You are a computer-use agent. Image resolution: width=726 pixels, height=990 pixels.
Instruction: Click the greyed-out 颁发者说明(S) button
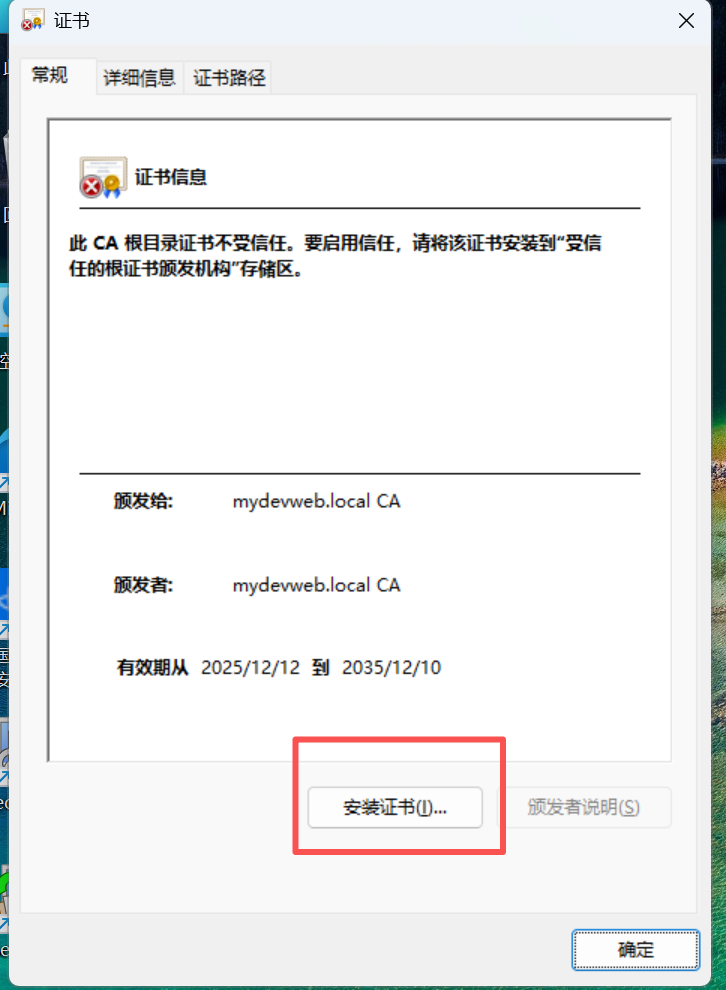pos(584,807)
